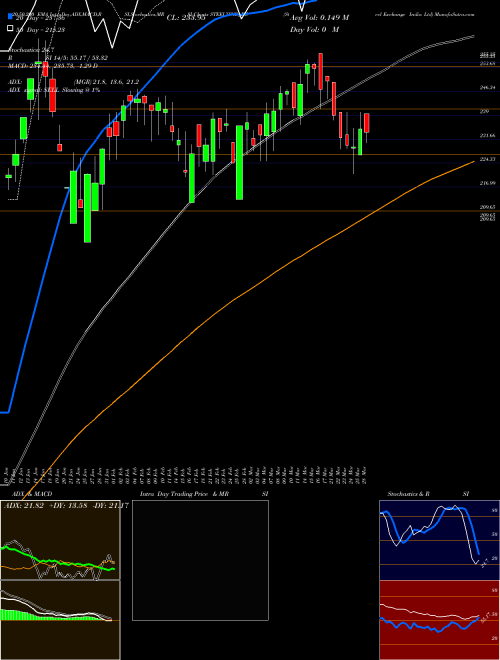Click the (MGR) 21.8, 13.6, 21.2 ADX readout
This screenshot has width=500, height=660.
[x=106, y=82]
